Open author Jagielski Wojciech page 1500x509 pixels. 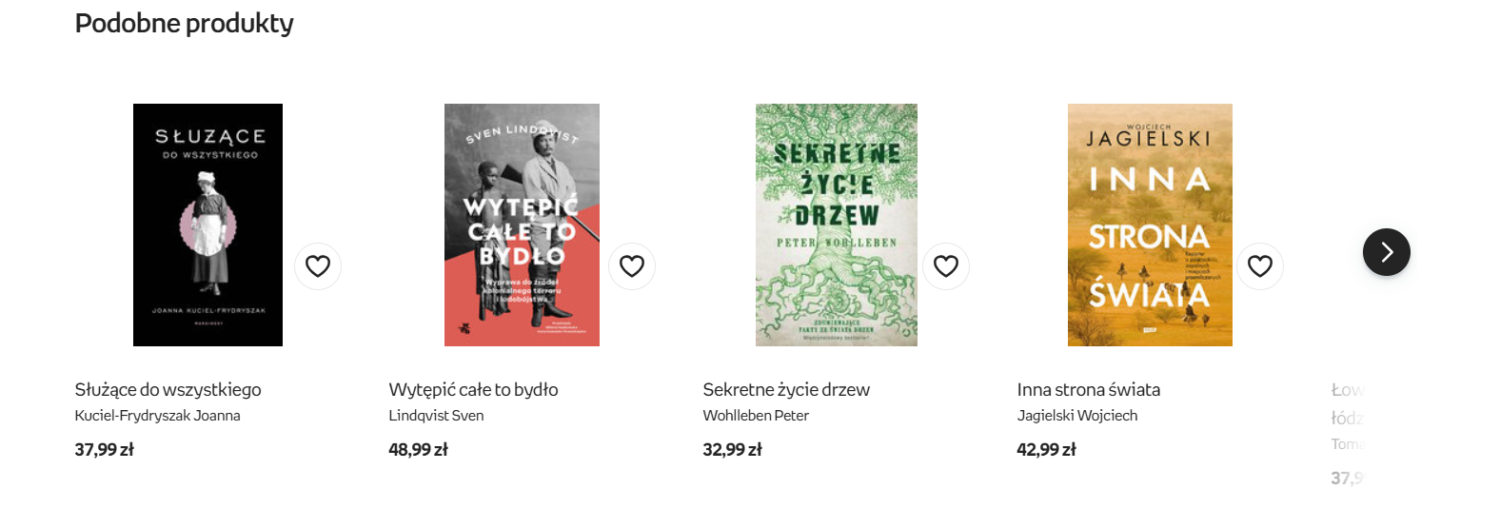(x=1077, y=416)
